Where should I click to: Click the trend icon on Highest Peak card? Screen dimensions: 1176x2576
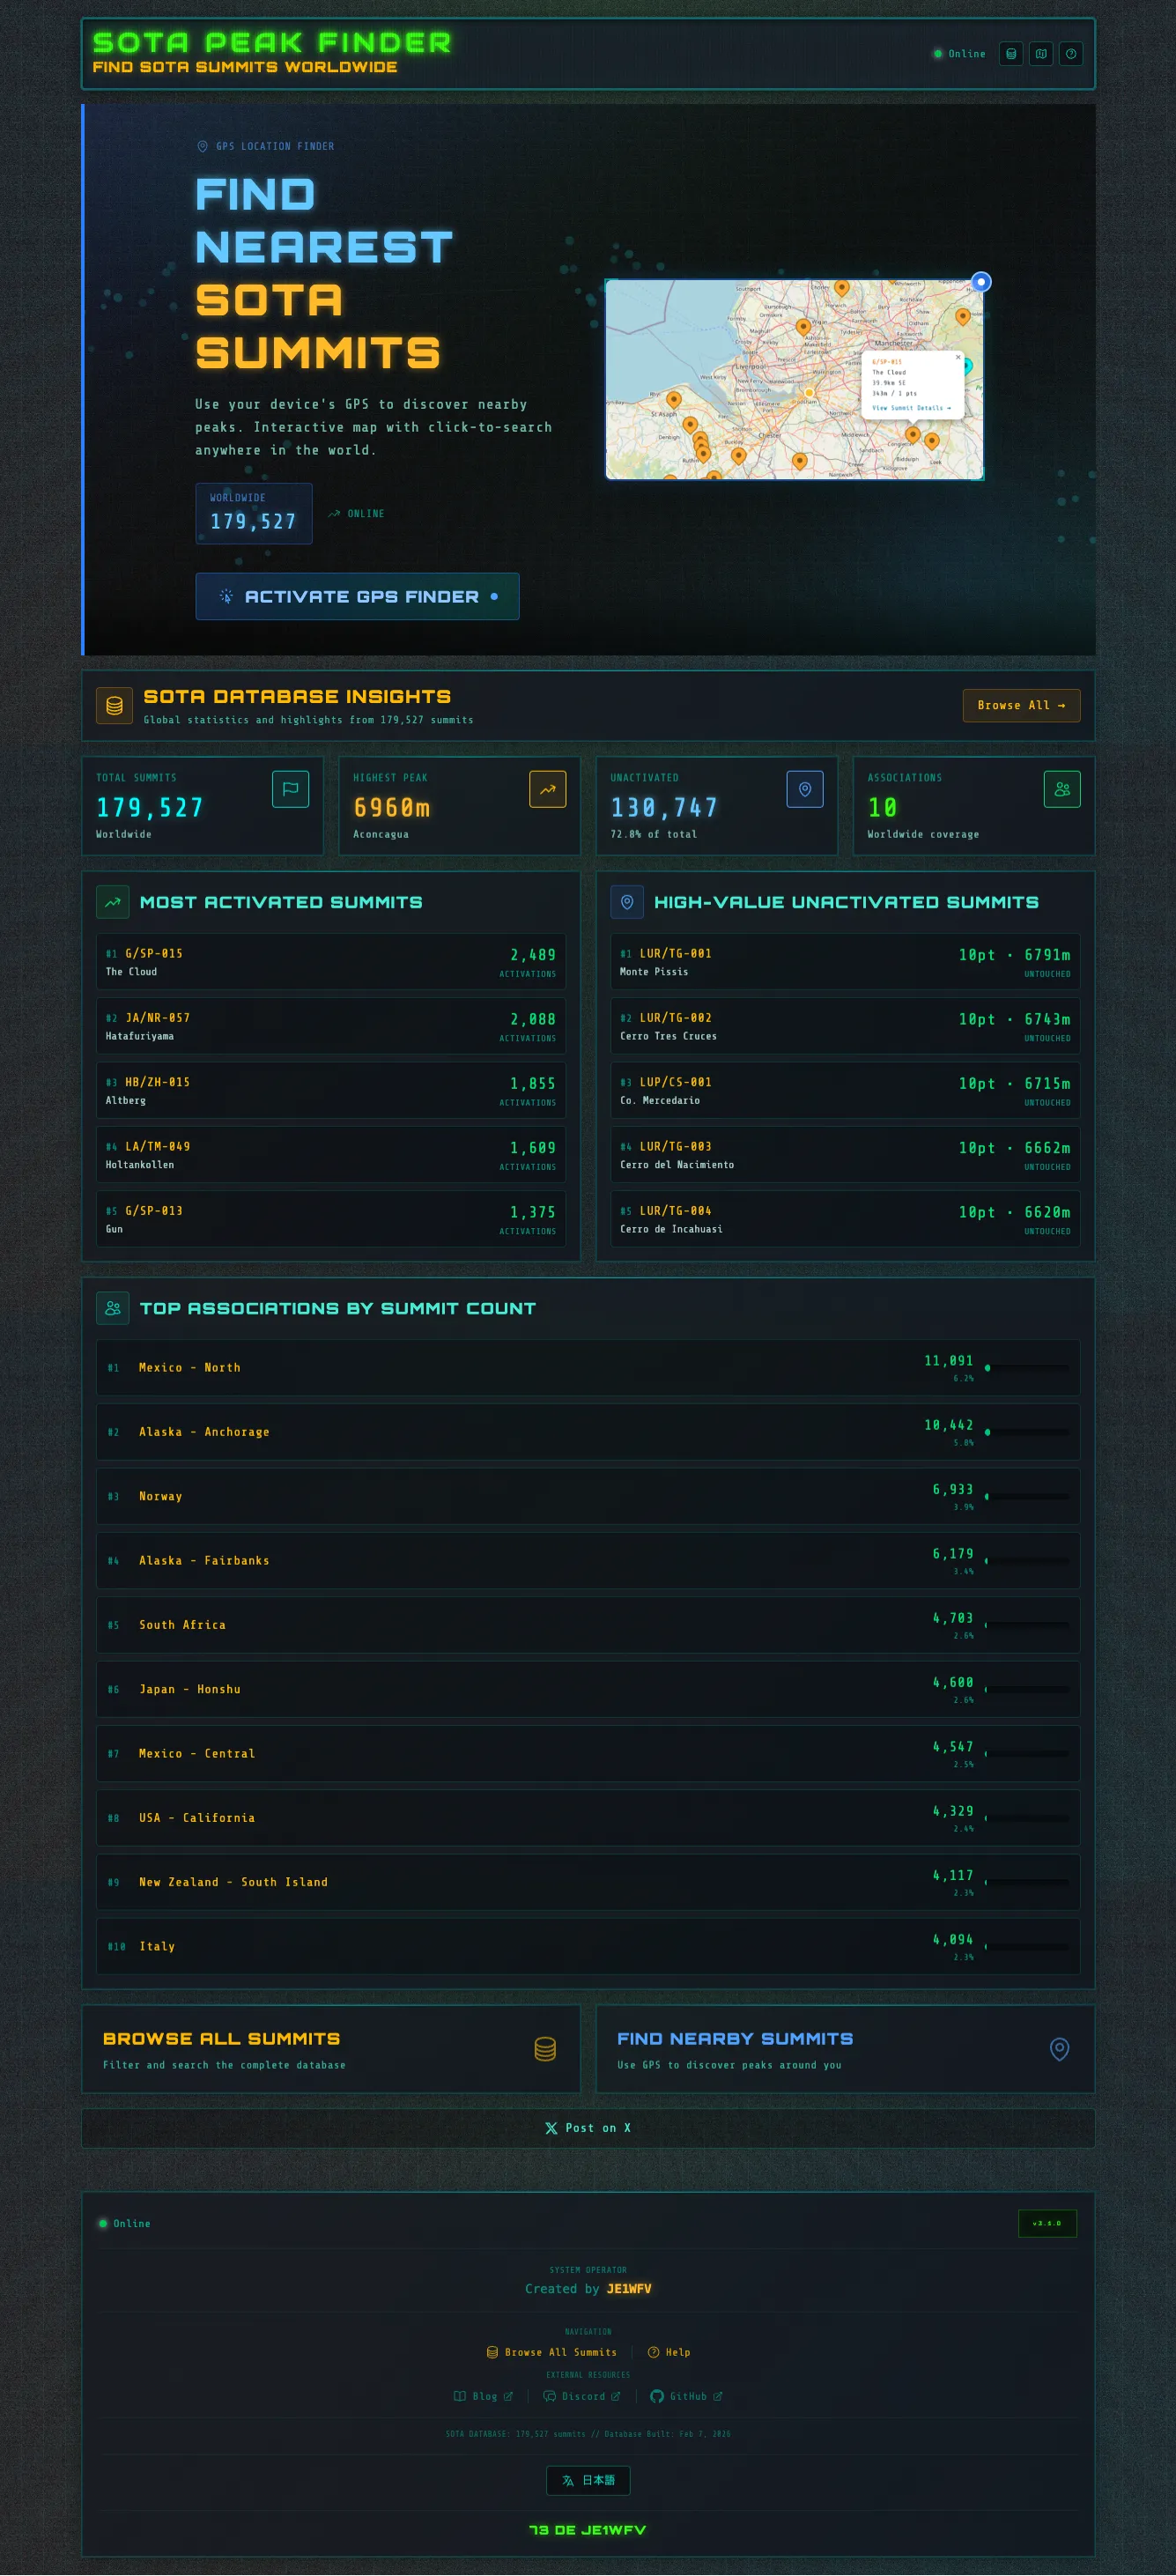coord(547,789)
